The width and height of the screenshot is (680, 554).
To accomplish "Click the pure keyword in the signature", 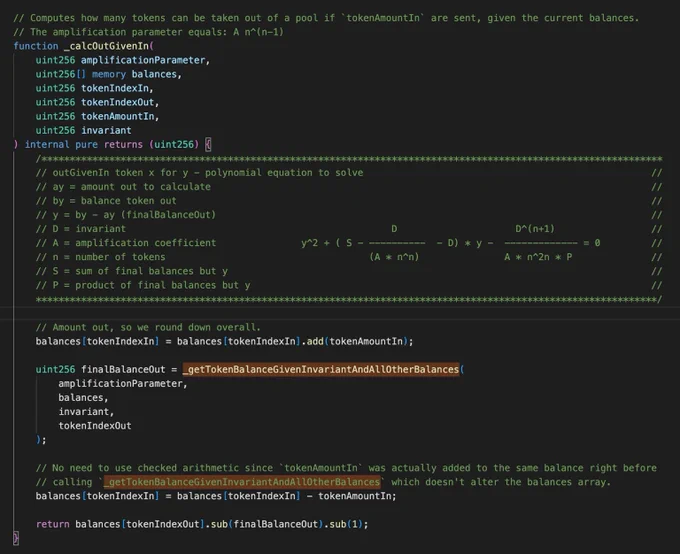I will [x=86, y=144].
